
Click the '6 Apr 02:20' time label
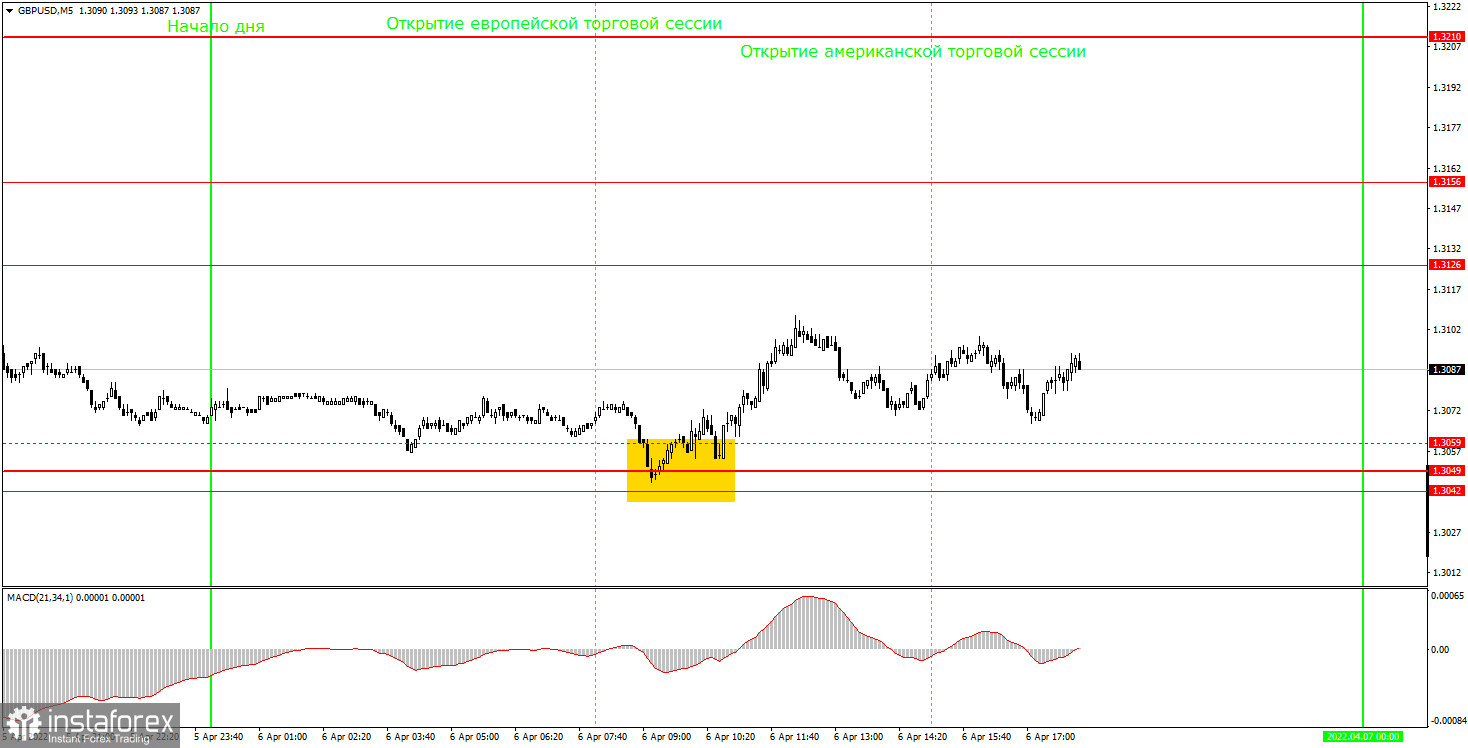346,736
